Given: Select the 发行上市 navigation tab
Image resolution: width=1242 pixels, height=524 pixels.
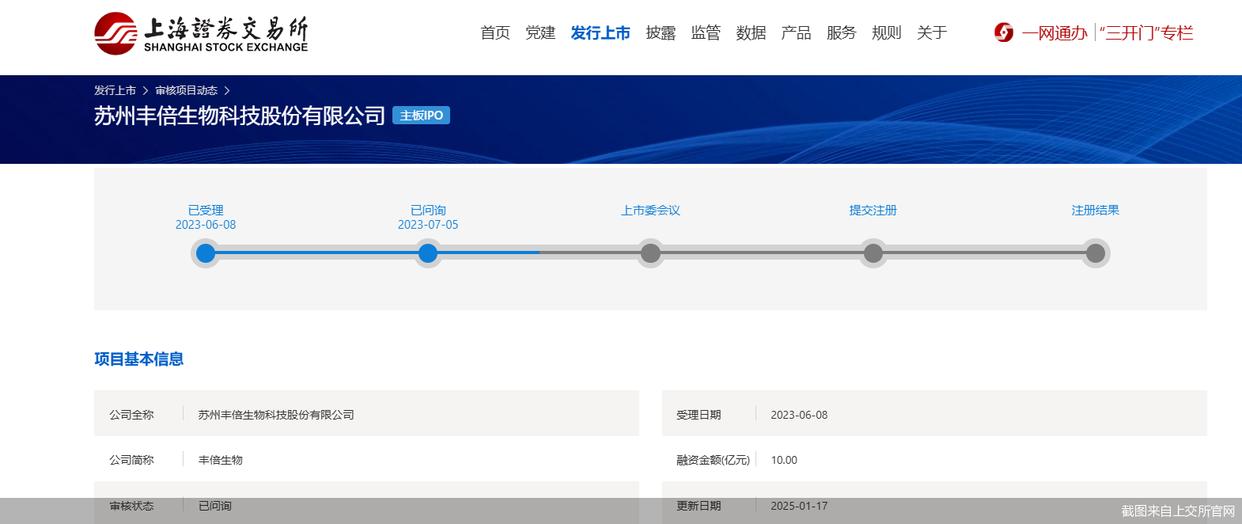Looking at the screenshot, I should pos(600,33).
